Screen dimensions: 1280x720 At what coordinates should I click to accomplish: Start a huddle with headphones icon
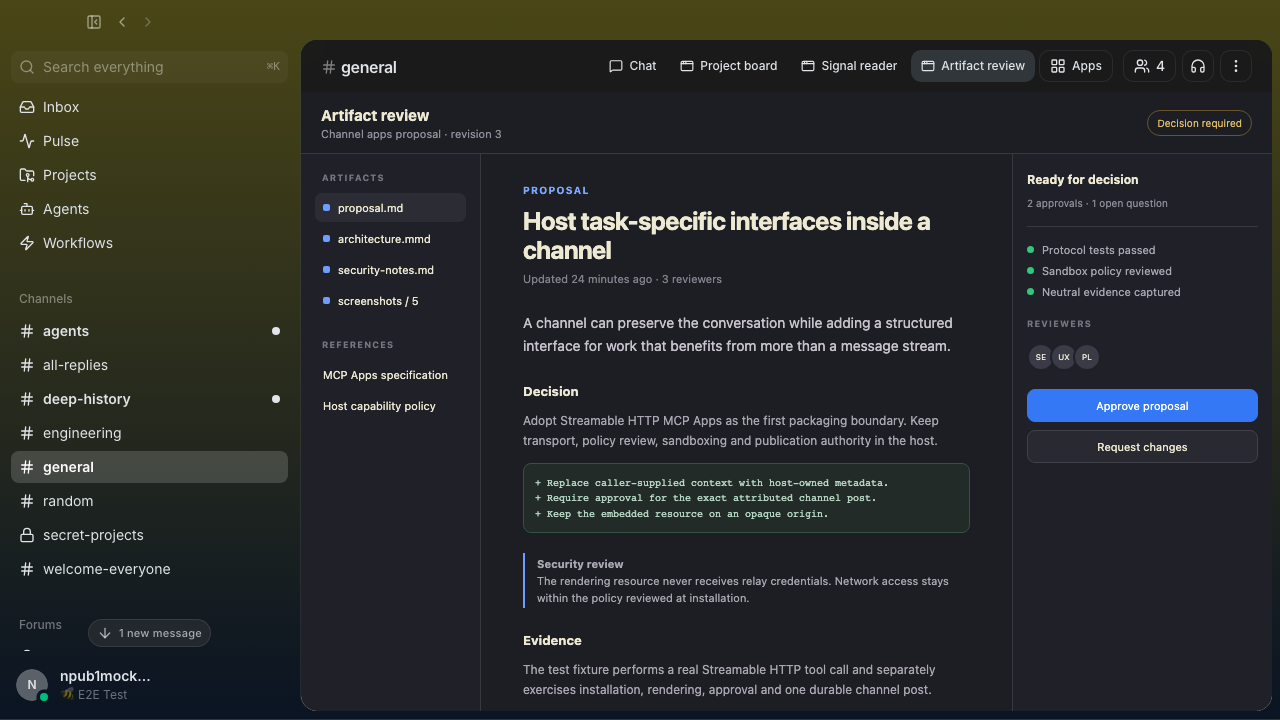pos(1198,66)
